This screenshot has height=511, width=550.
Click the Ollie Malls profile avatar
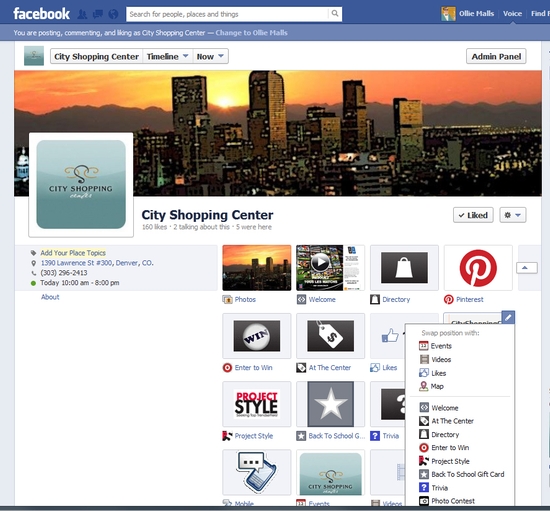[448, 14]
